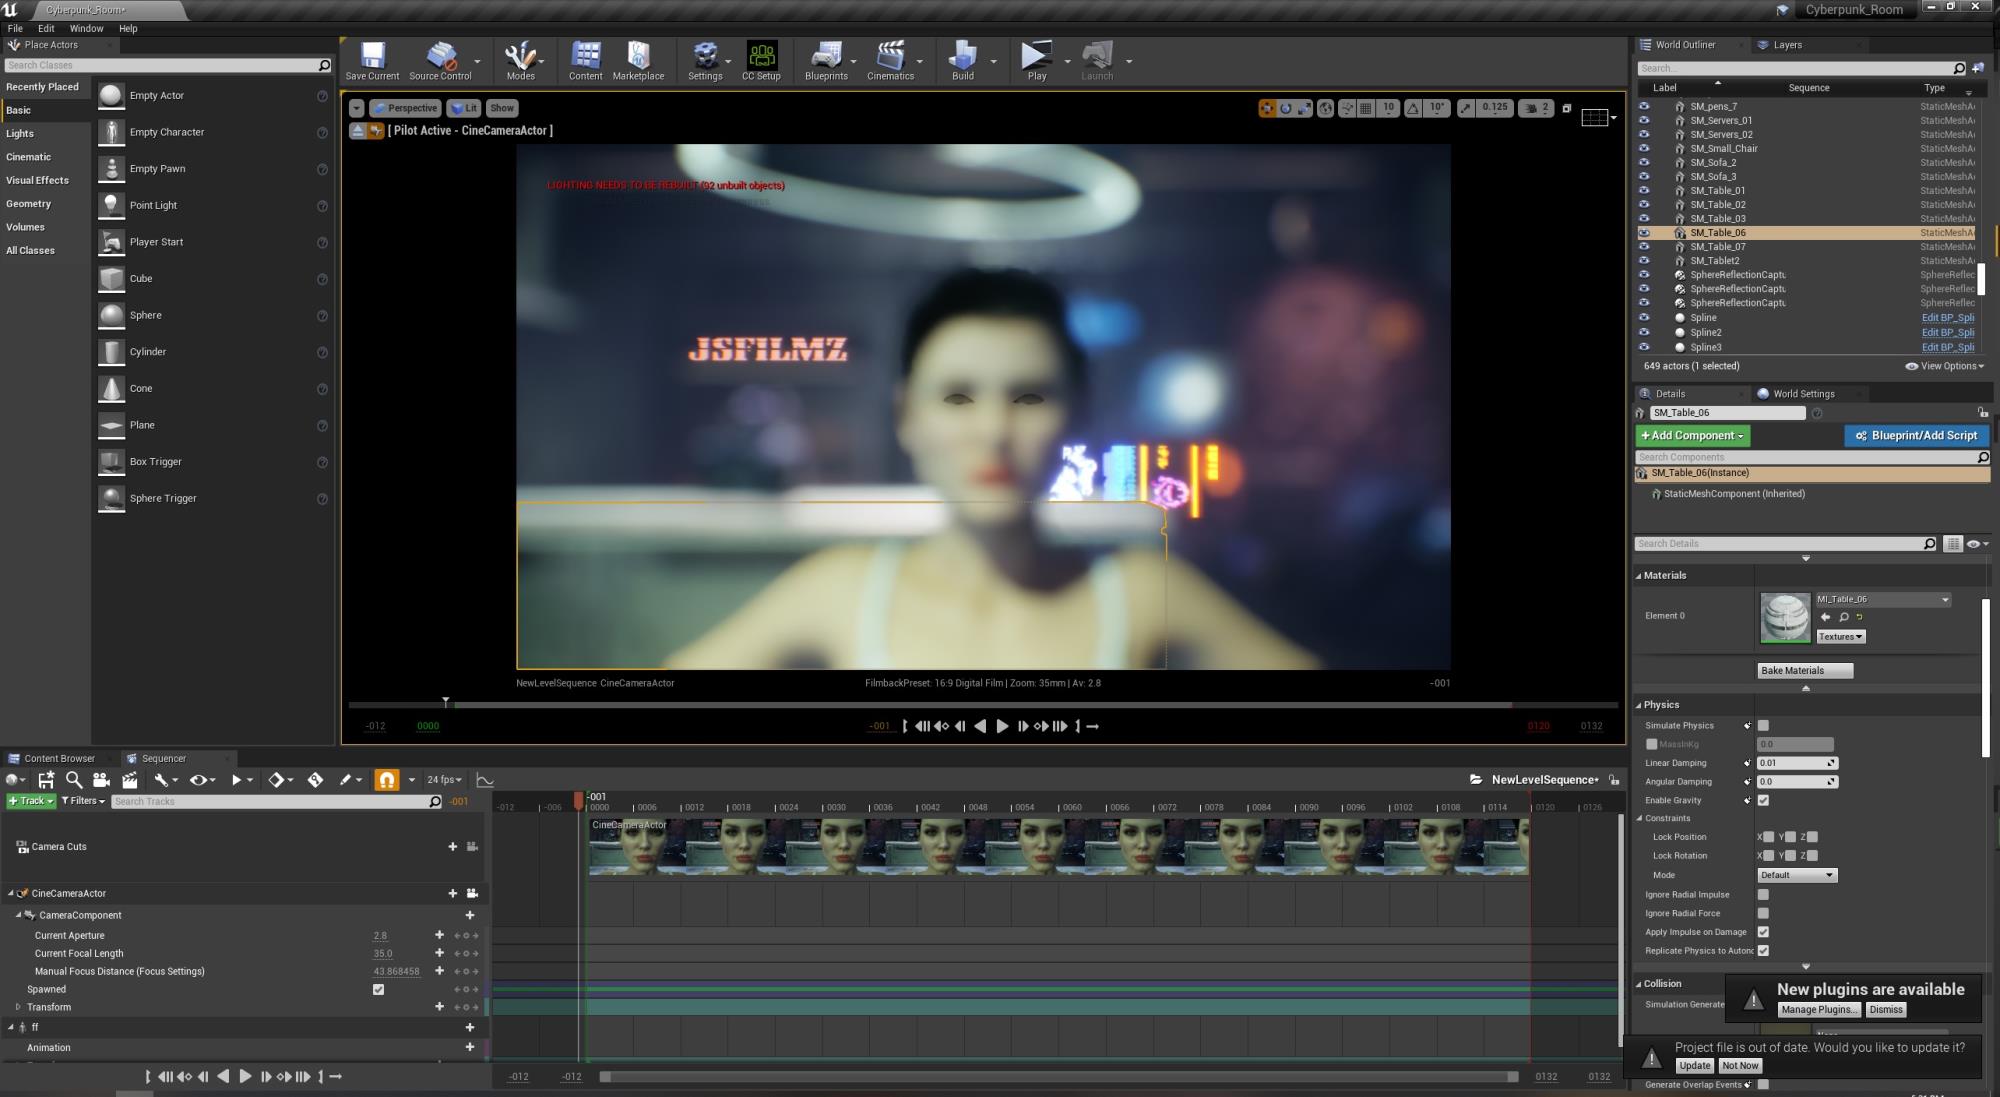Open the Mi_Table_06 material dropdown
2000x1097 pixels.
tap(1883, 599)
